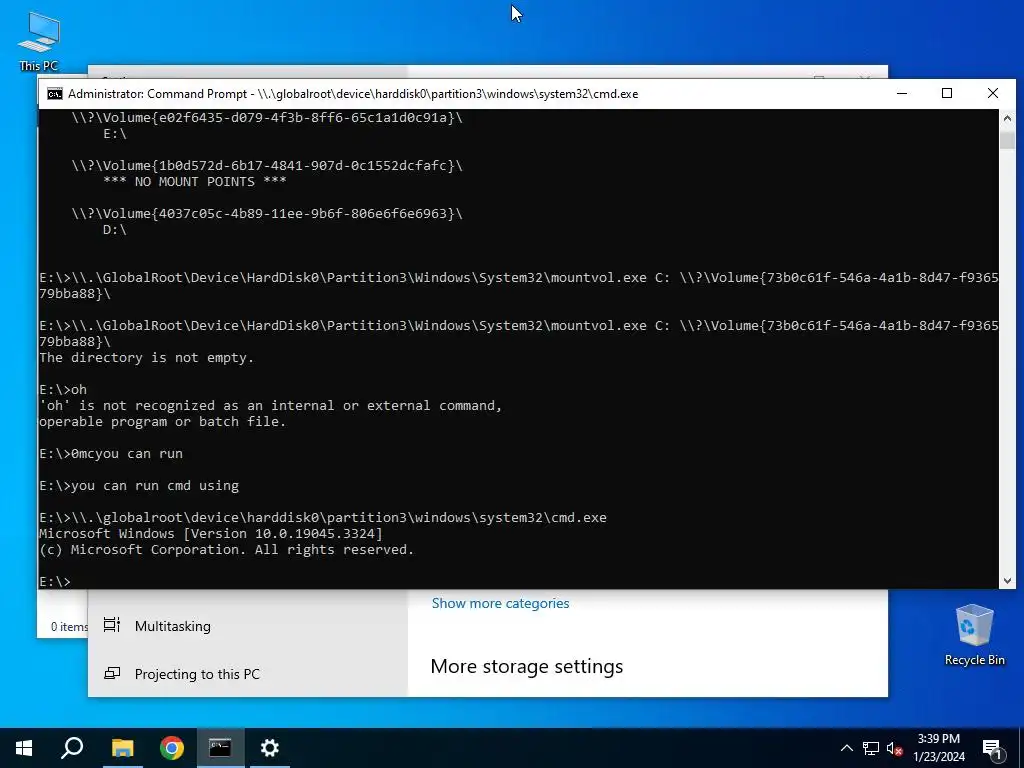The width and height of the screenshot is (1024, 768).
Task: Maximize the Command Prompt window
Action: pyautogui.click(x=947, y=93)
